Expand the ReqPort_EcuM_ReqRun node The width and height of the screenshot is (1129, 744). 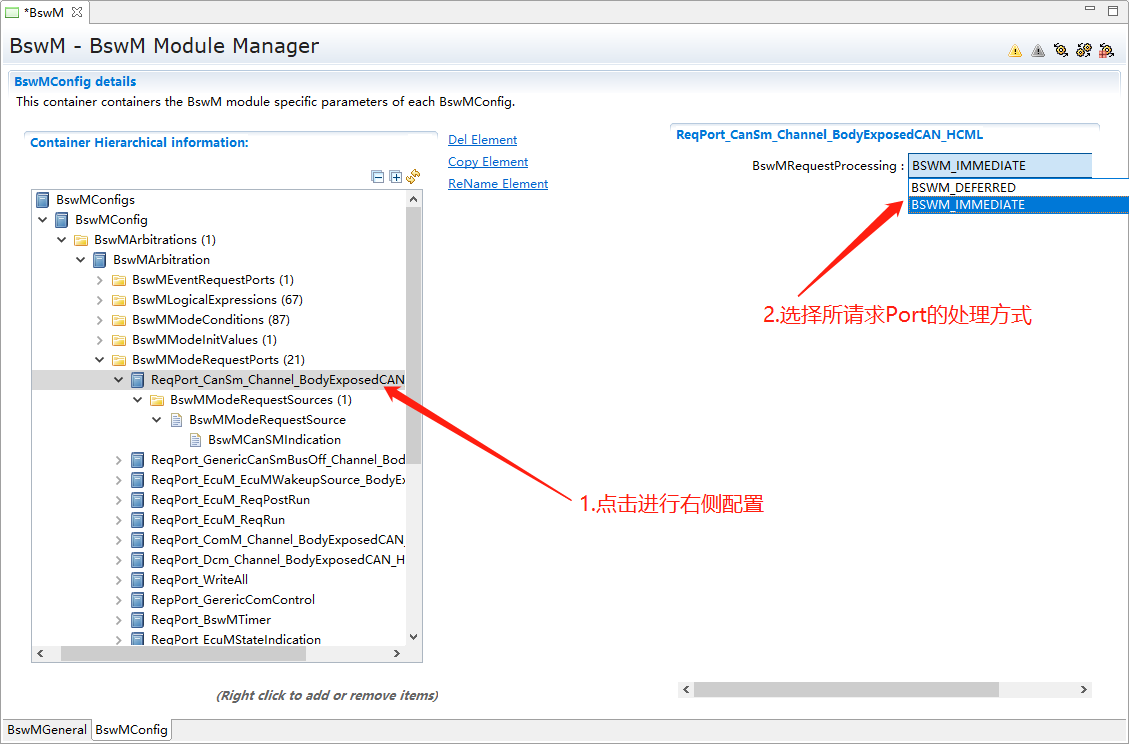[119, 520]
